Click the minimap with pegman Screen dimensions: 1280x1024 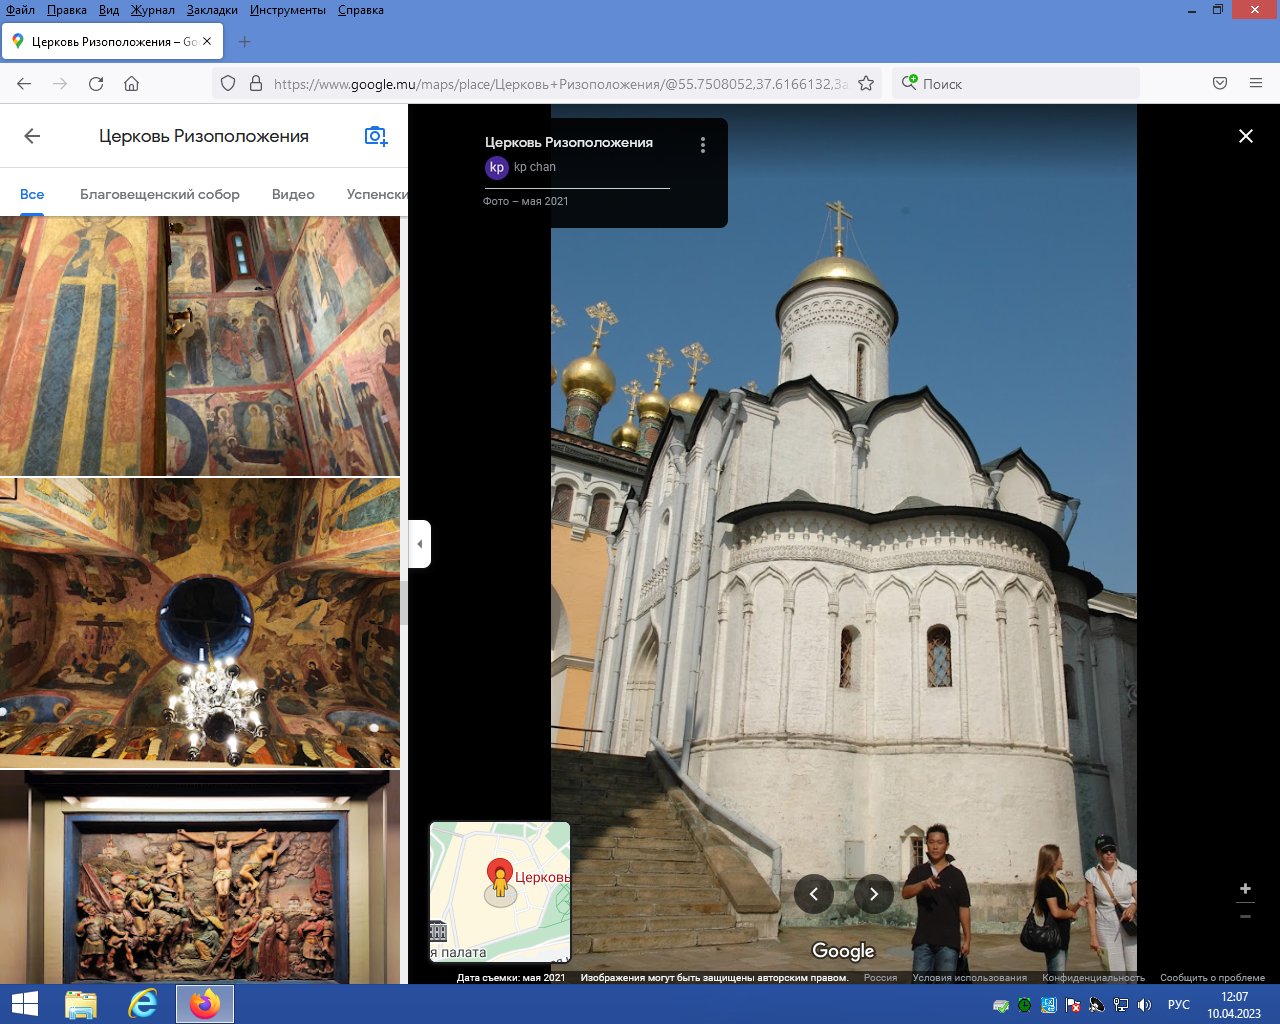(500, 892)
